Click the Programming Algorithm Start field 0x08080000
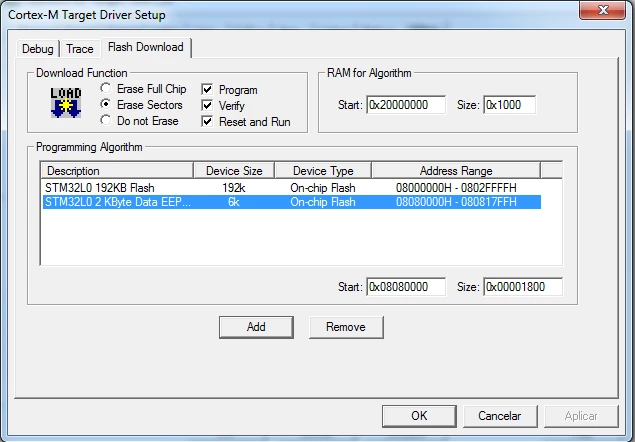Screen dimensions: 635x442 click(x=406, y=287)
